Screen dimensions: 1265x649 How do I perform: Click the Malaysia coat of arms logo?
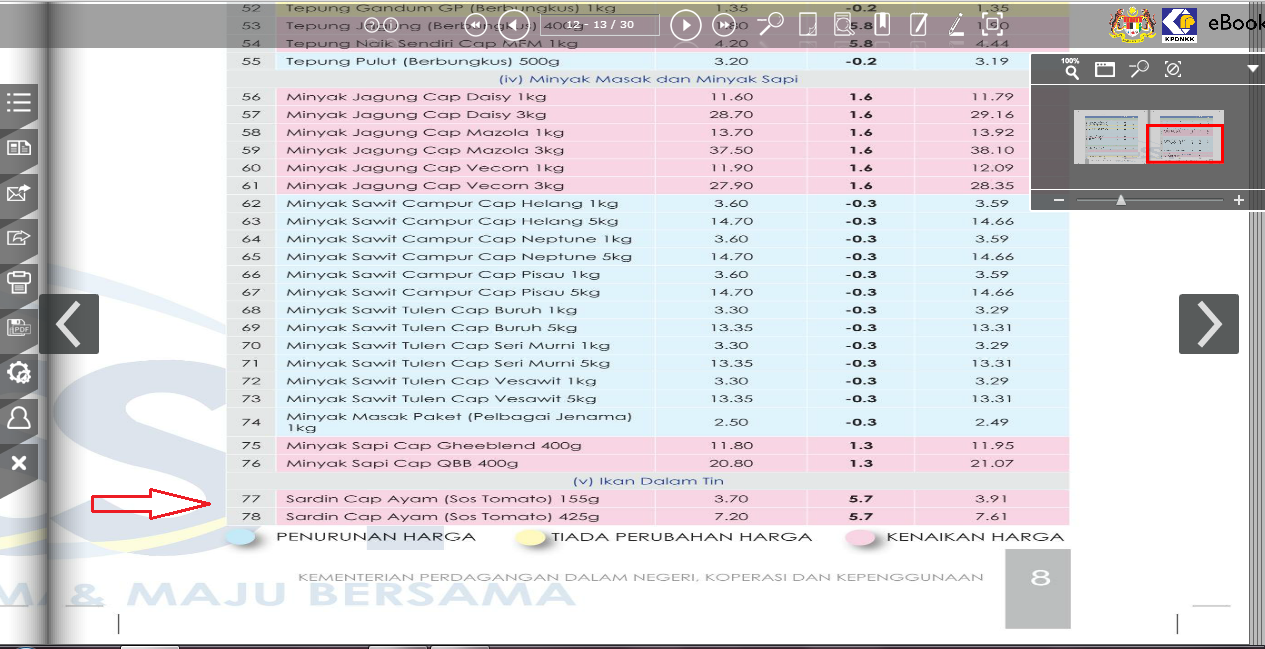pyautogui.click(x=1132, y=25)
